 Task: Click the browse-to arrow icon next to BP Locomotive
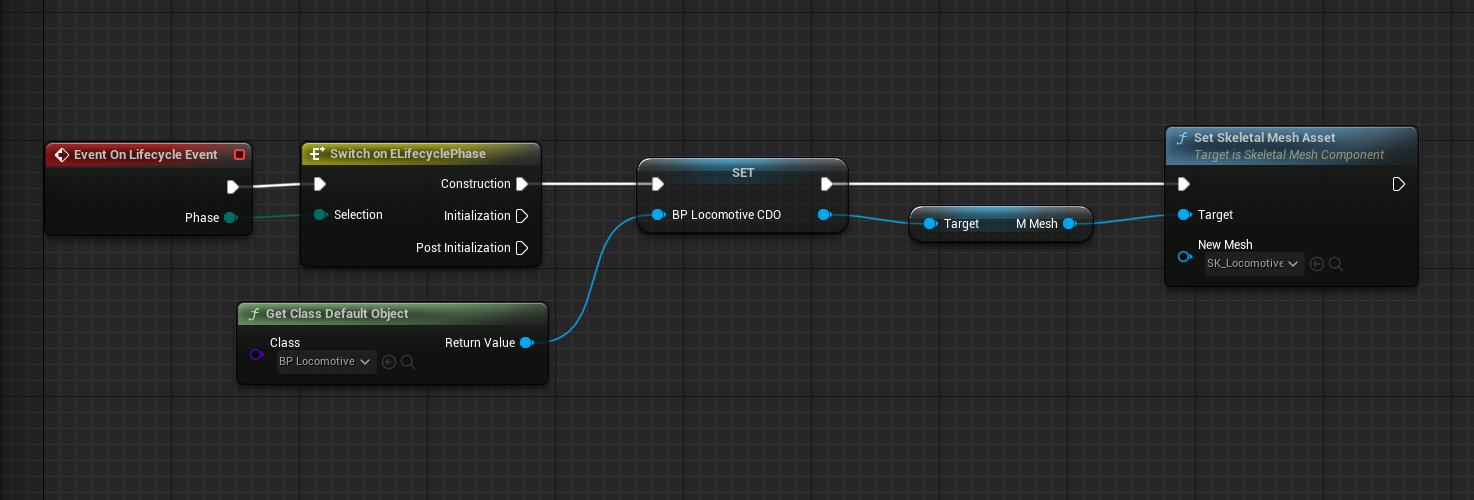coord(389,362)
